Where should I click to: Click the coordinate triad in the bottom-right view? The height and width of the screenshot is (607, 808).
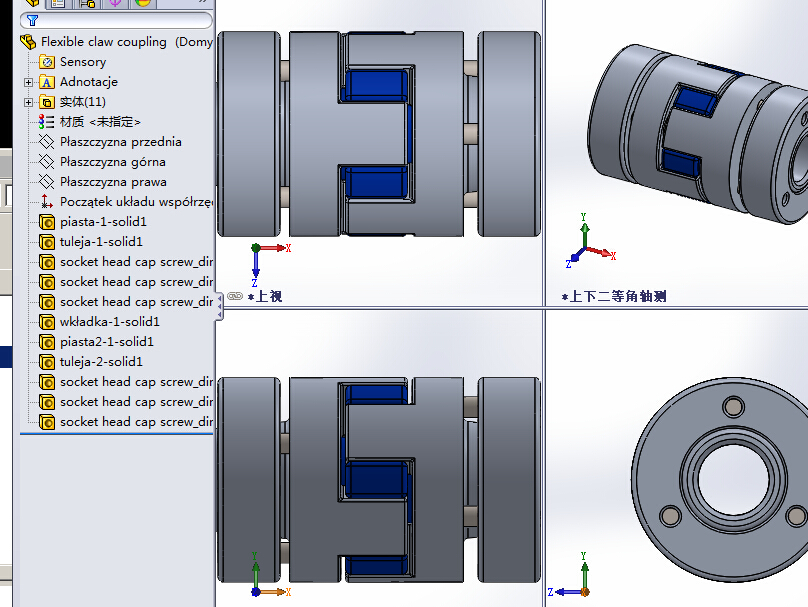click(569, 575)
